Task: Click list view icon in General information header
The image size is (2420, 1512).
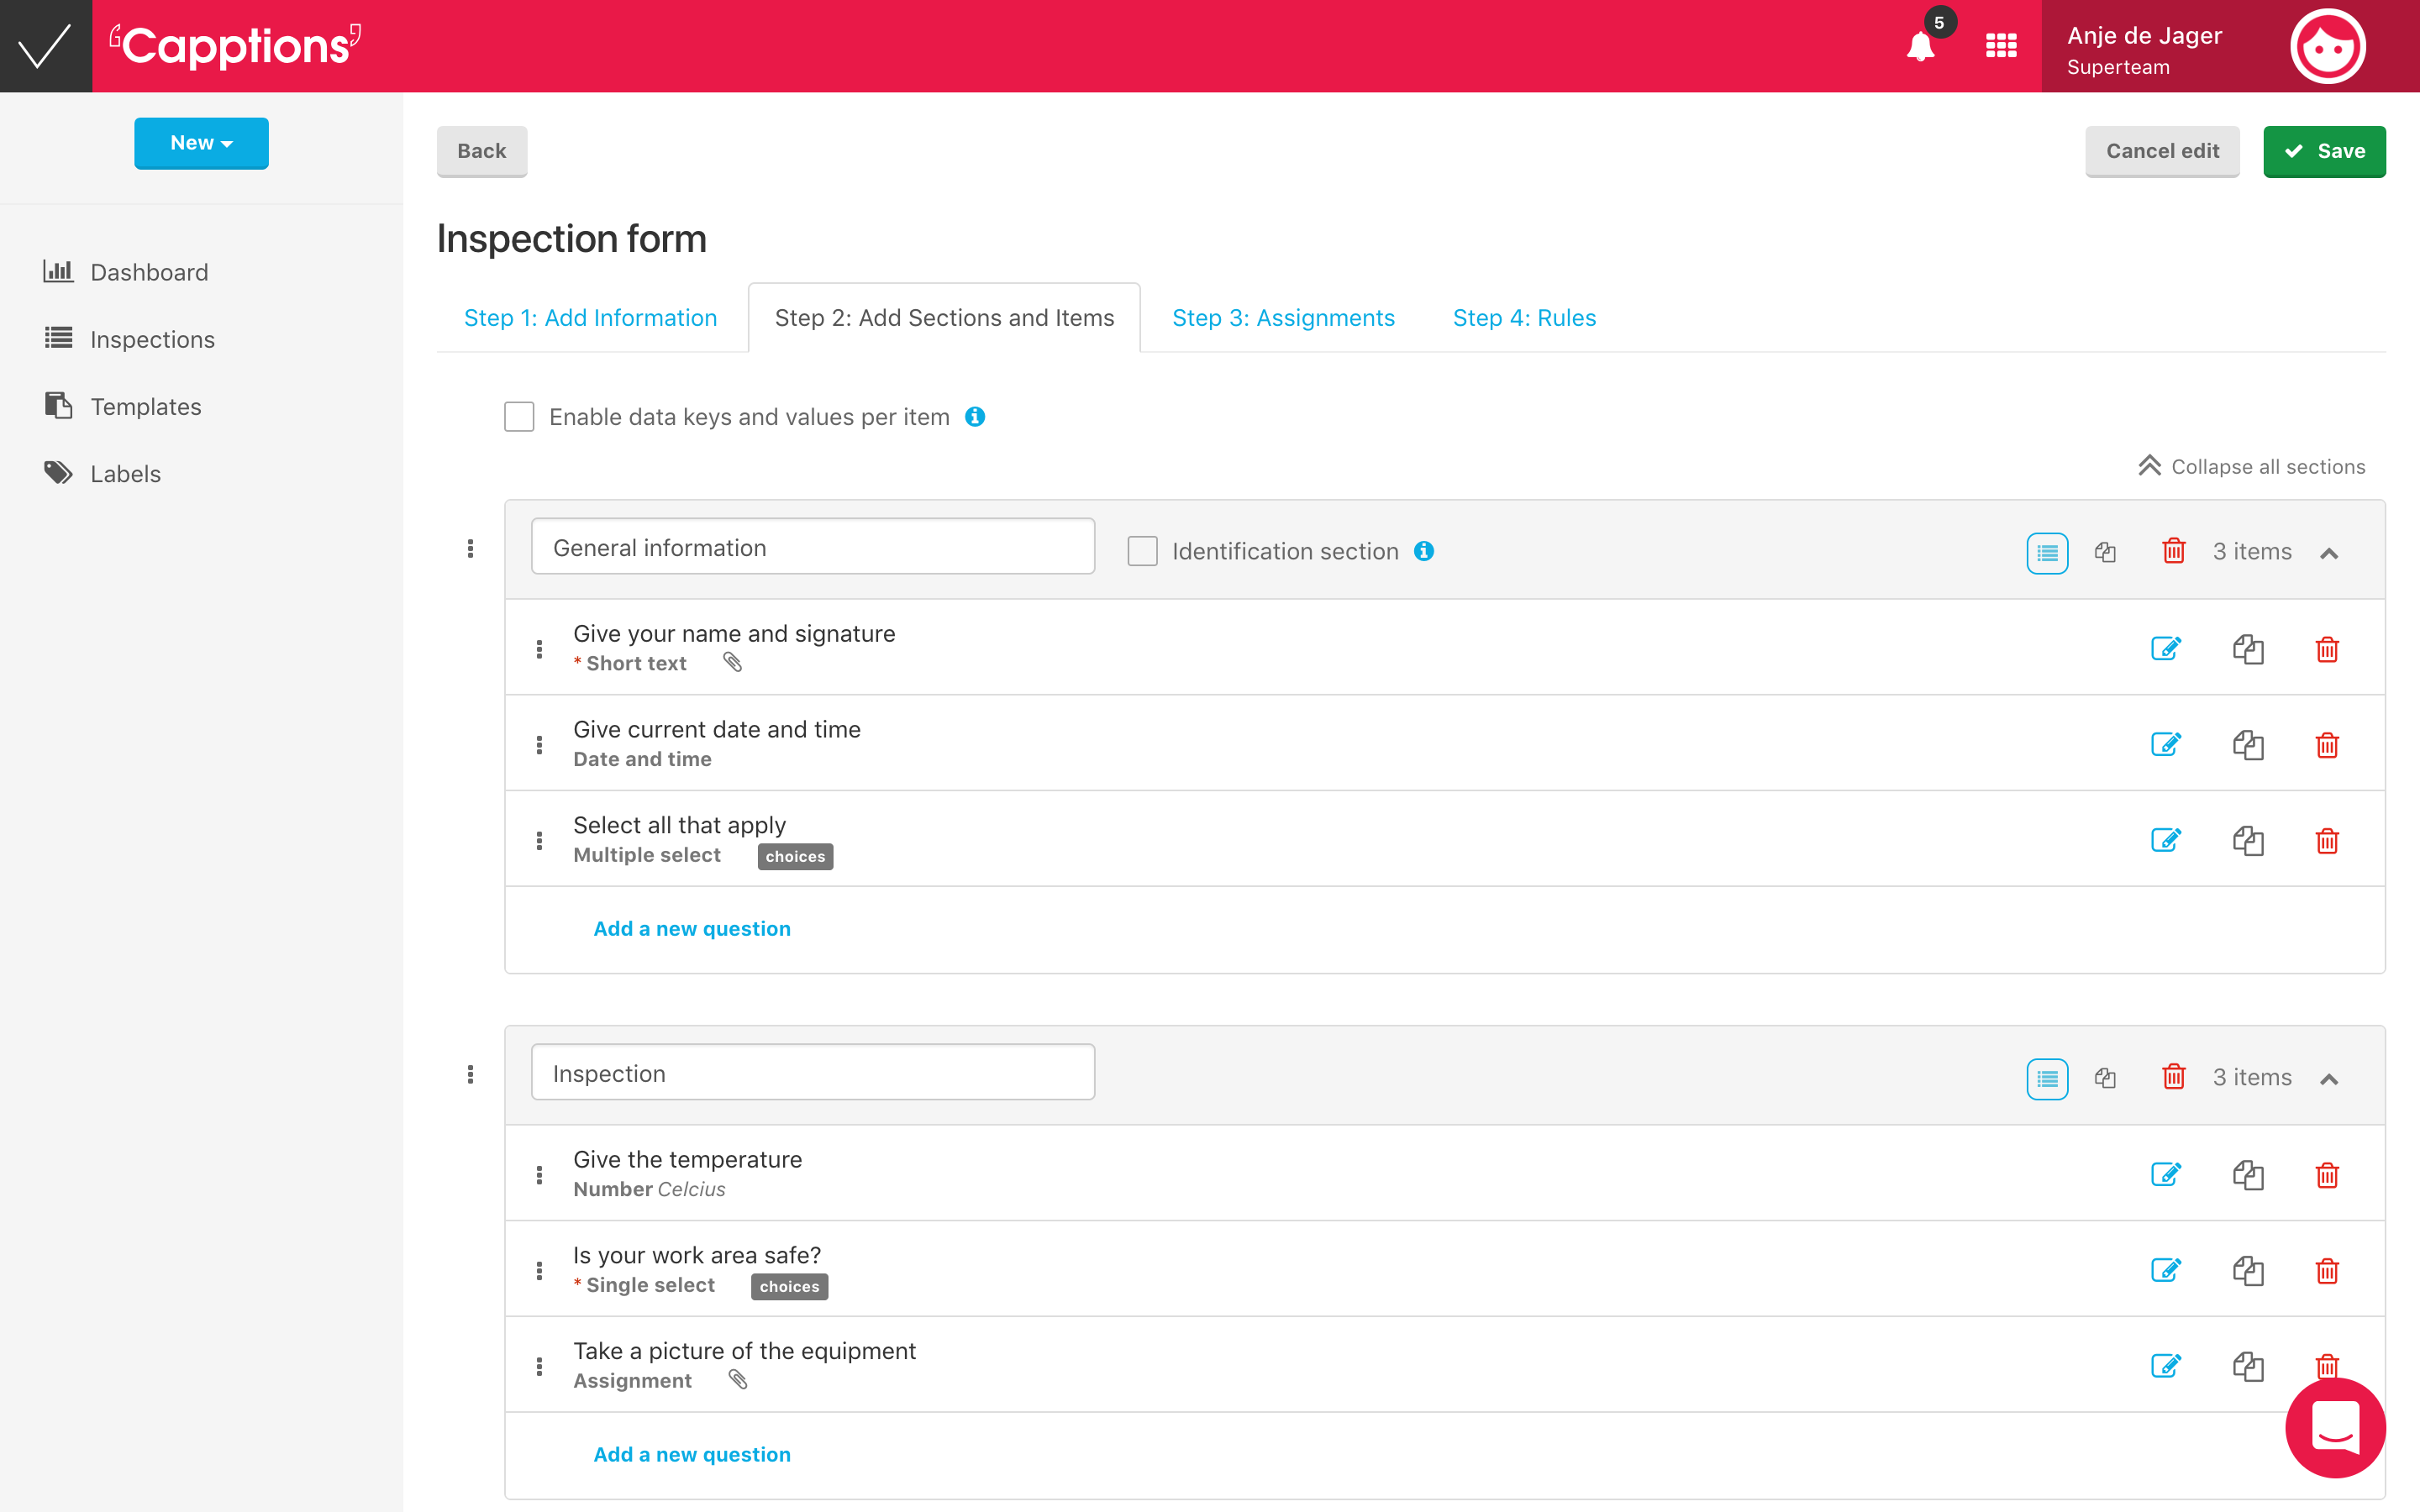Action: tap(2047, 552)
